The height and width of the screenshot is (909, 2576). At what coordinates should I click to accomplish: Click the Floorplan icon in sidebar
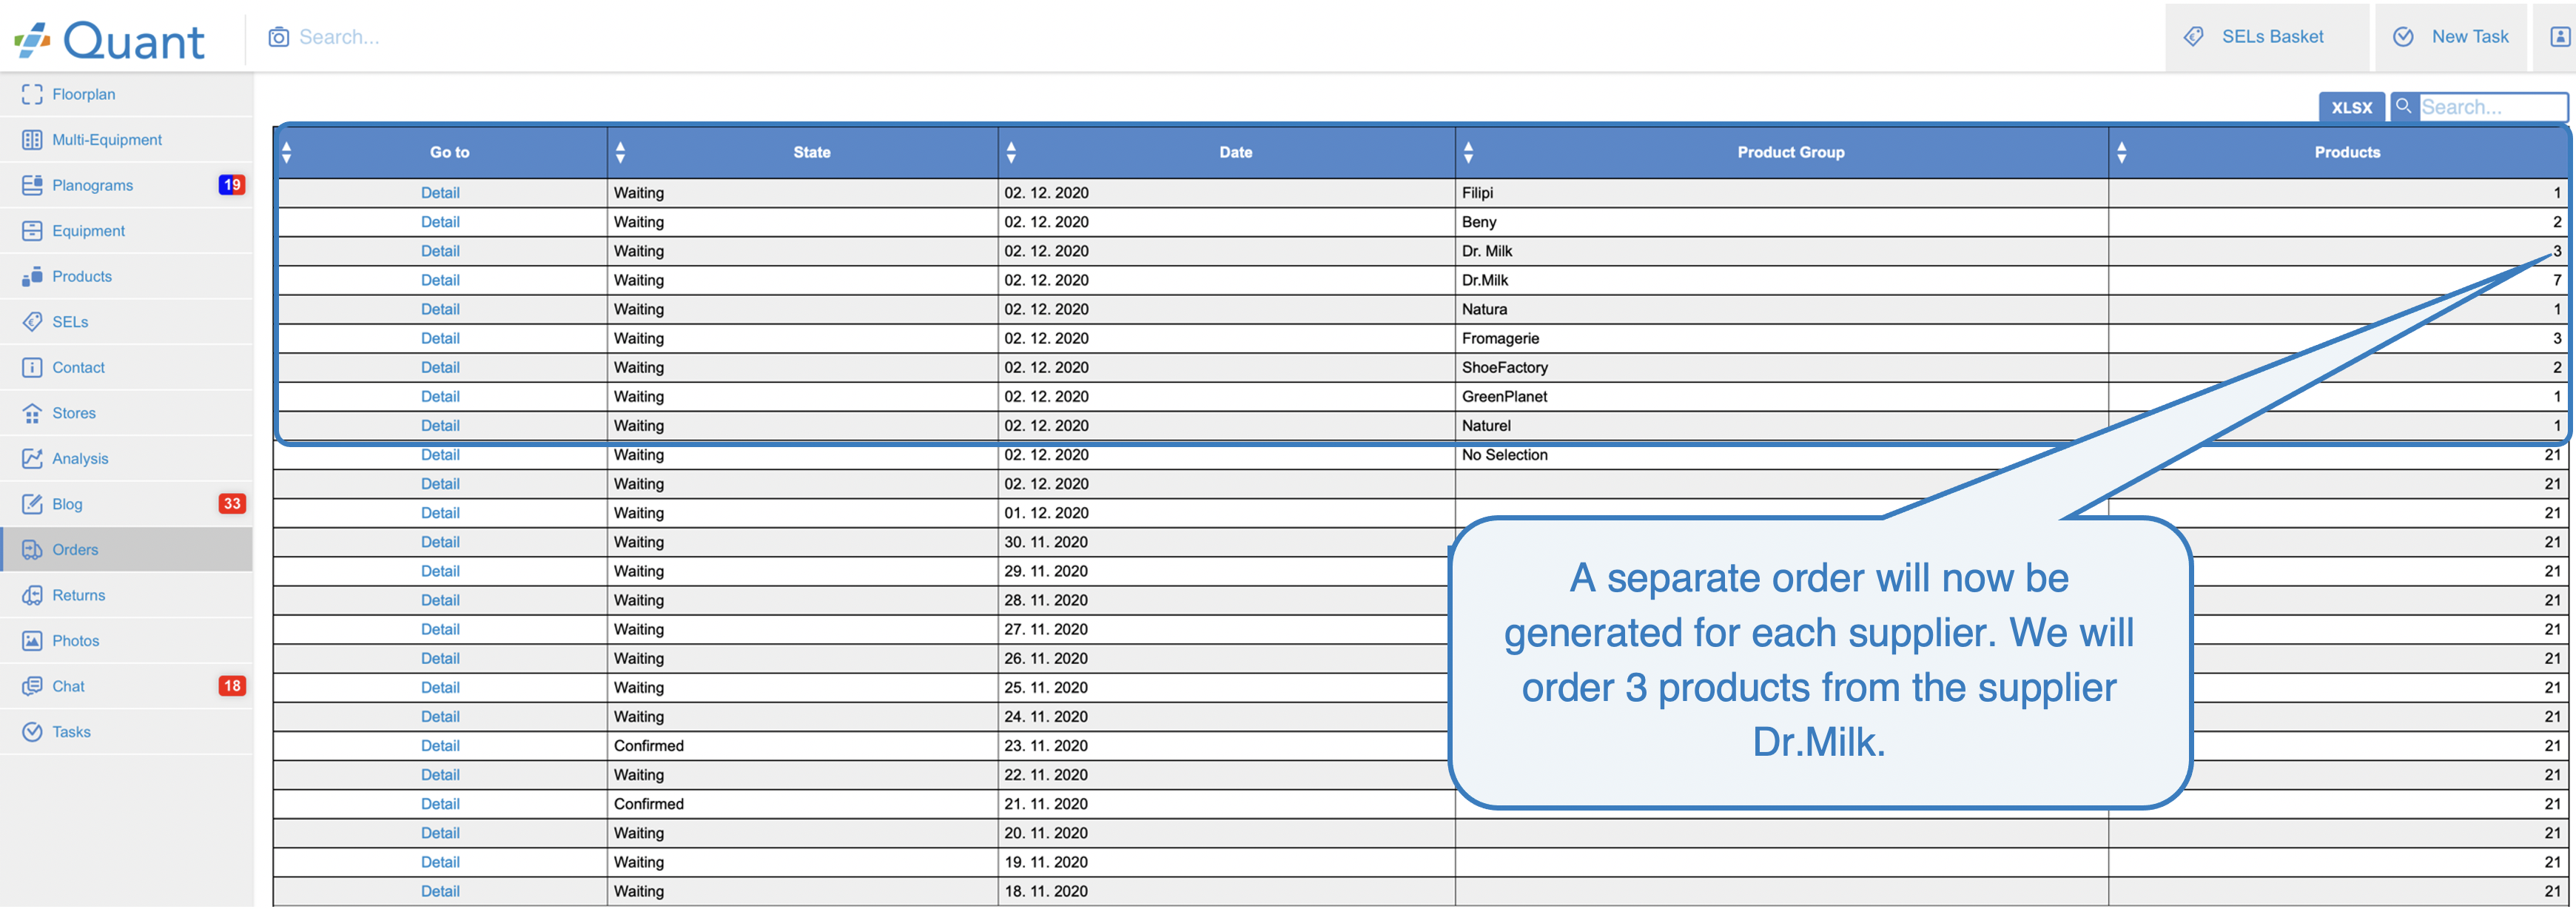pyautogui.click(x=32, y=94)
